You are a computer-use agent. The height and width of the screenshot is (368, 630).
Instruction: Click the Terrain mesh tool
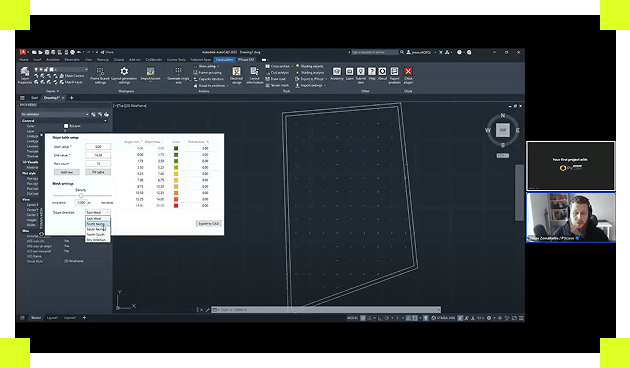[277, 86]
